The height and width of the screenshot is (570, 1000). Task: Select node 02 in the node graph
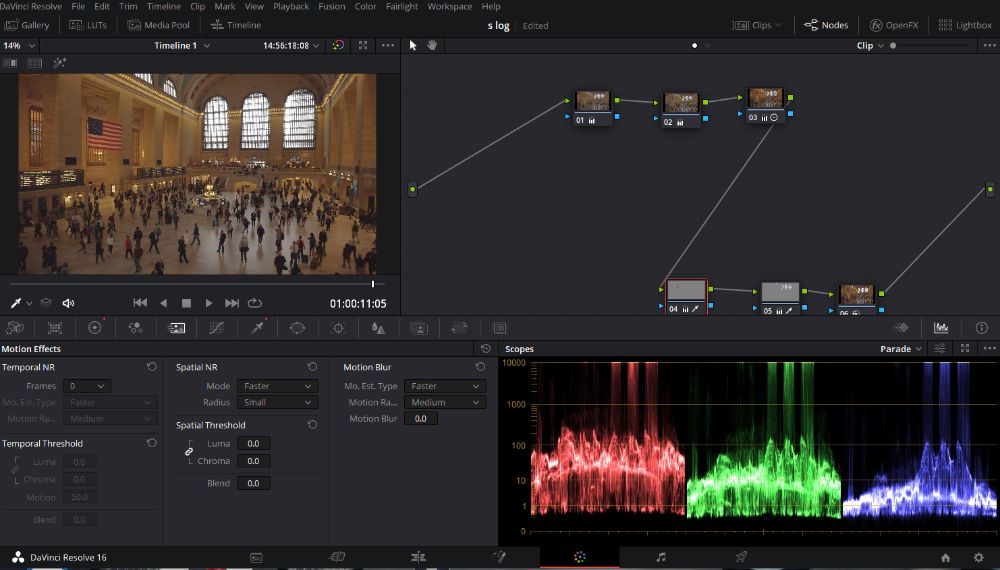tap(680, 104)
